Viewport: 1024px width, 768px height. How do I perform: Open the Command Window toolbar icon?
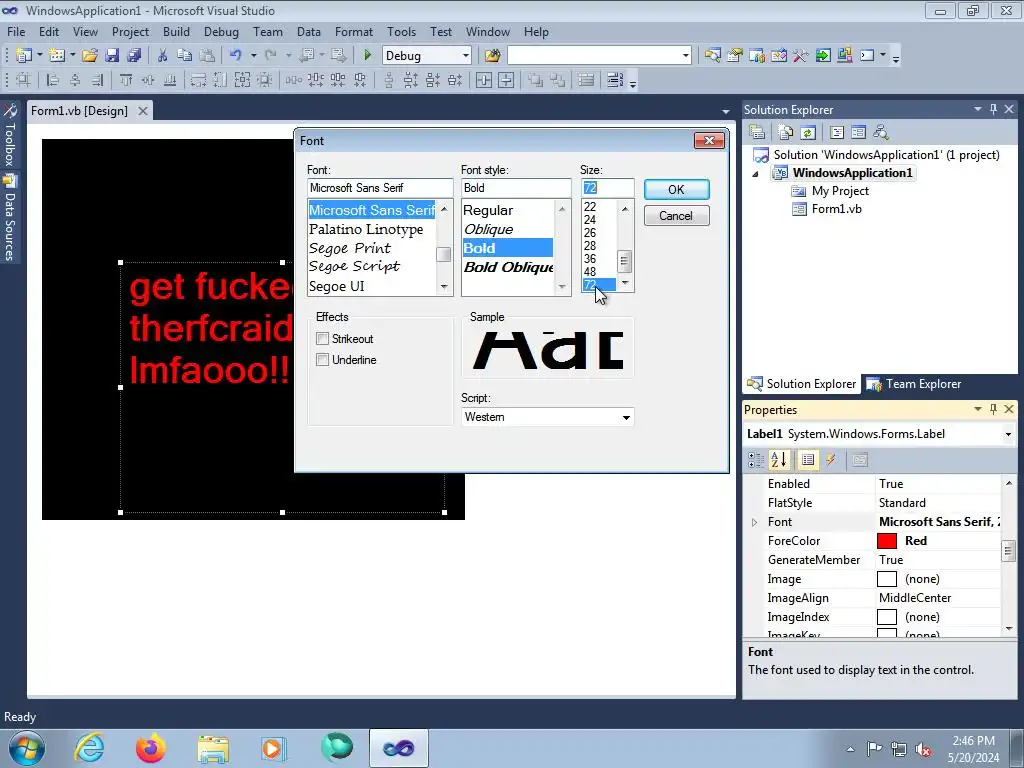tap(867, 56)
